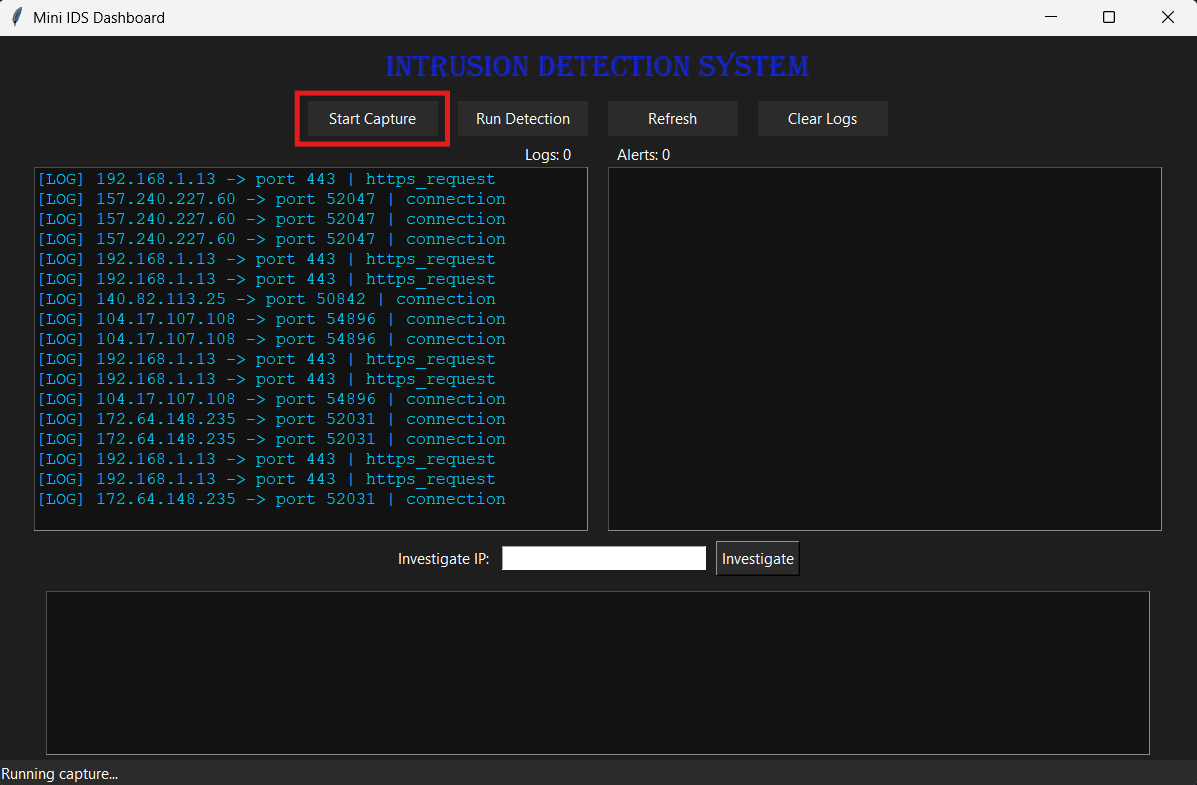Close the Mini IDS Dashboard window
The width and height of the screenshot is (1197, 785).
(x=1168, y=17)
